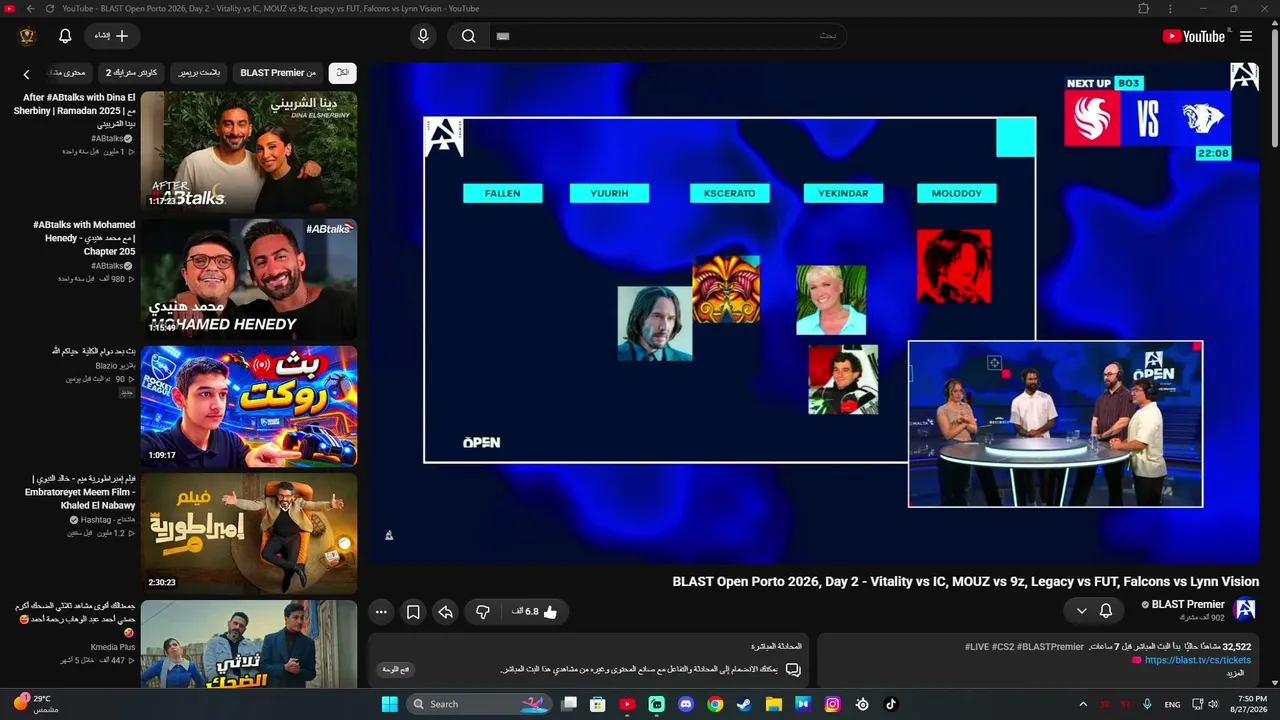Screen dimensions: 1280x720
Task: Share the BLAST Open Porto video
Action: click(x=446, y=611)
